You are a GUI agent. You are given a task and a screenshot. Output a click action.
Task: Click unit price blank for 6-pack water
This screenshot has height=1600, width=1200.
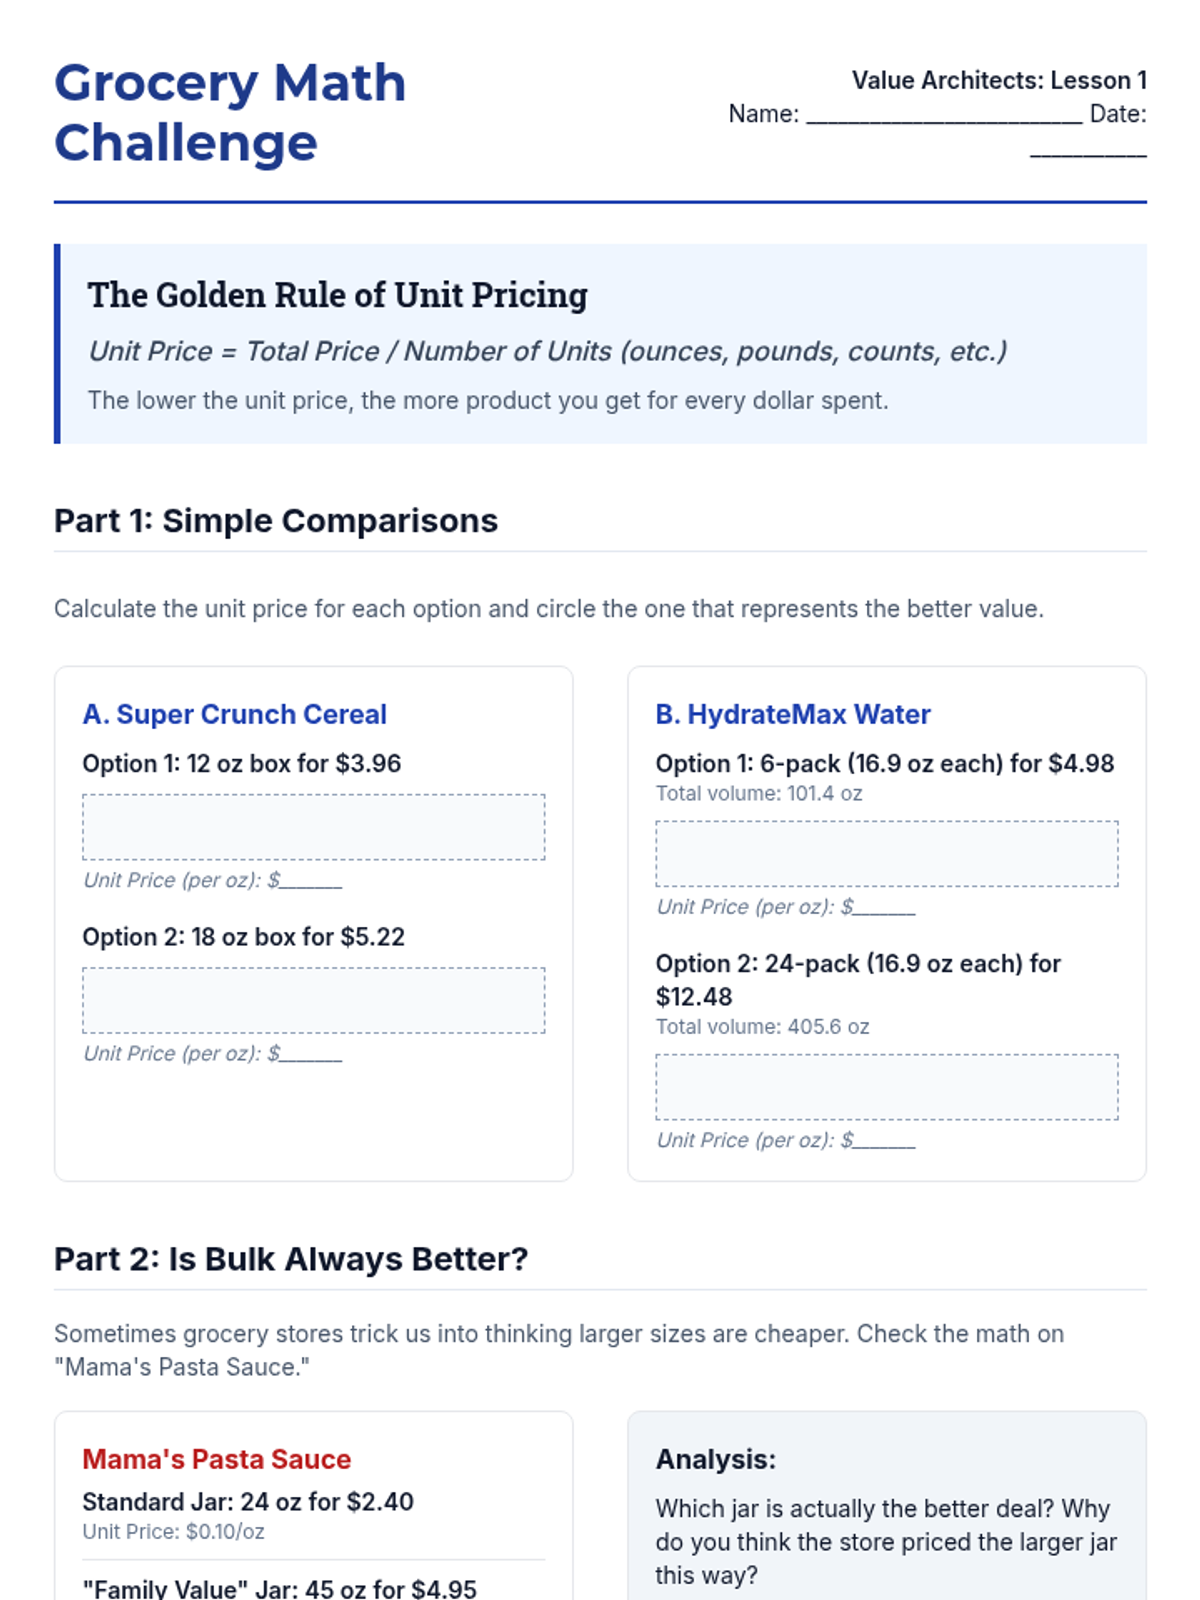pos(885,909)
